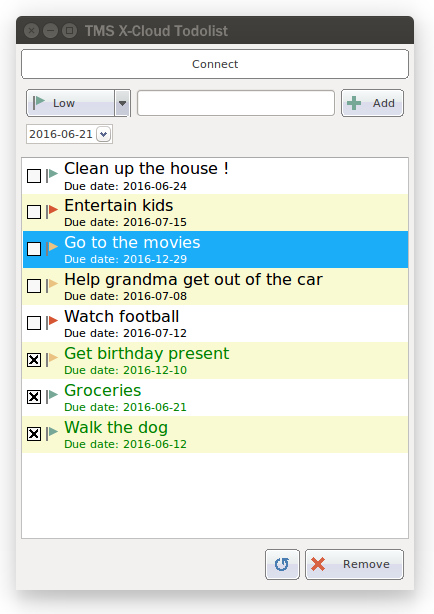The image size is (434, 614).
Task: Click the refresh arrow button
Action: (x=282, y=564)
